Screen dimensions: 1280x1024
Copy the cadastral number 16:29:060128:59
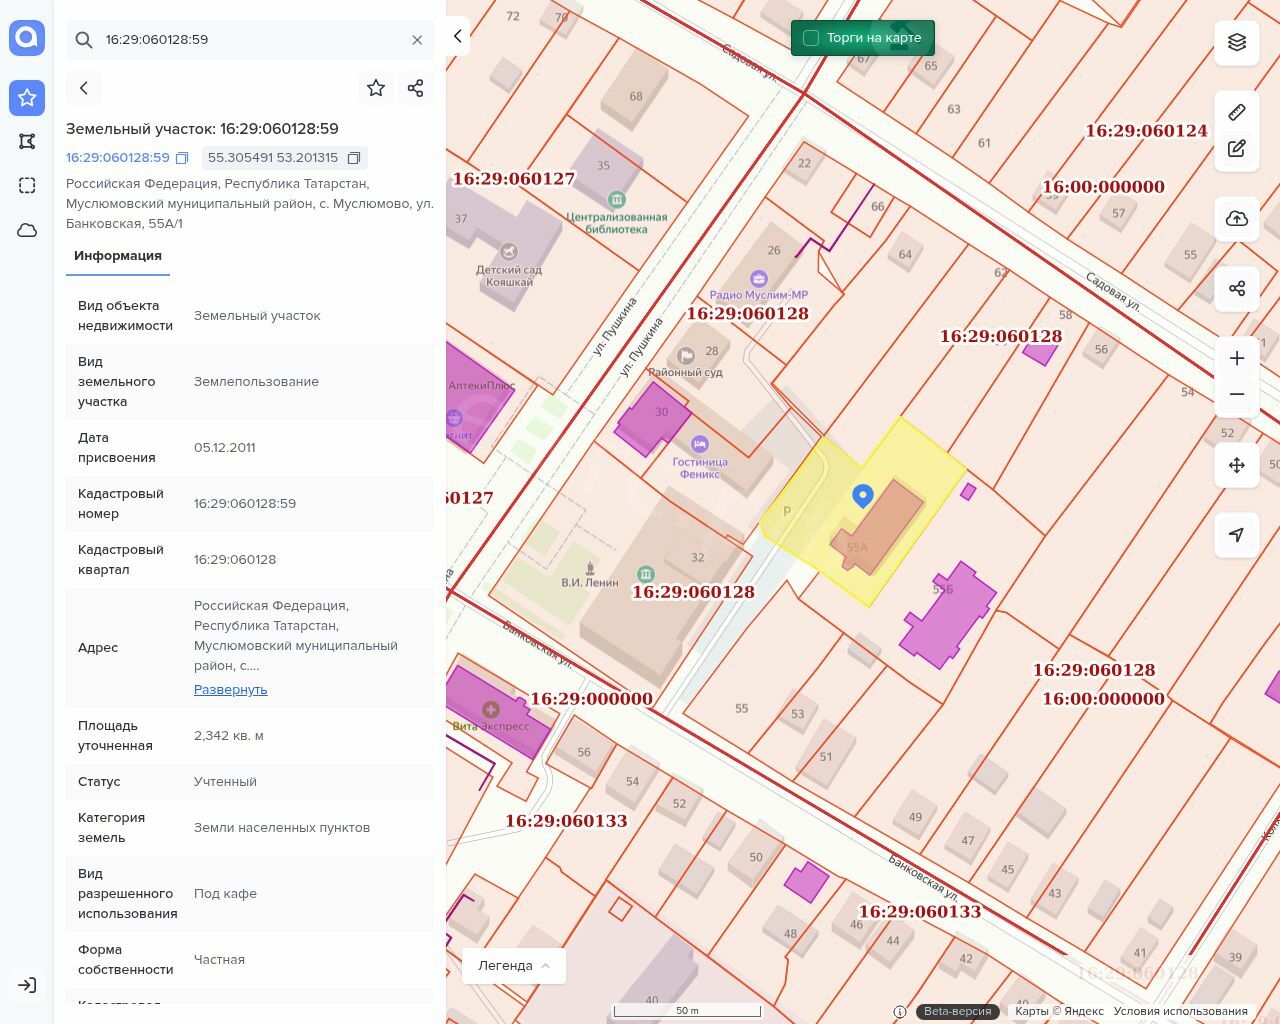click(x=182, y=158)
